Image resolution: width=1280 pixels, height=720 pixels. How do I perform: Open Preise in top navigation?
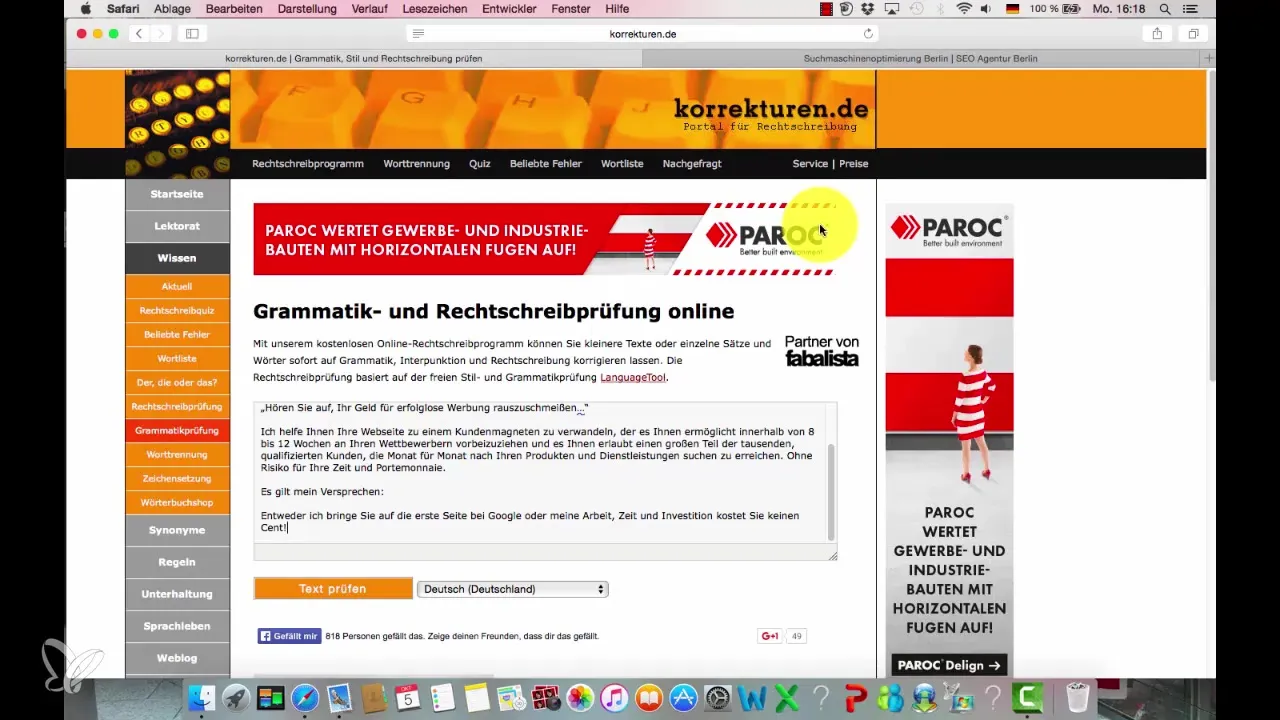point(853,163)
